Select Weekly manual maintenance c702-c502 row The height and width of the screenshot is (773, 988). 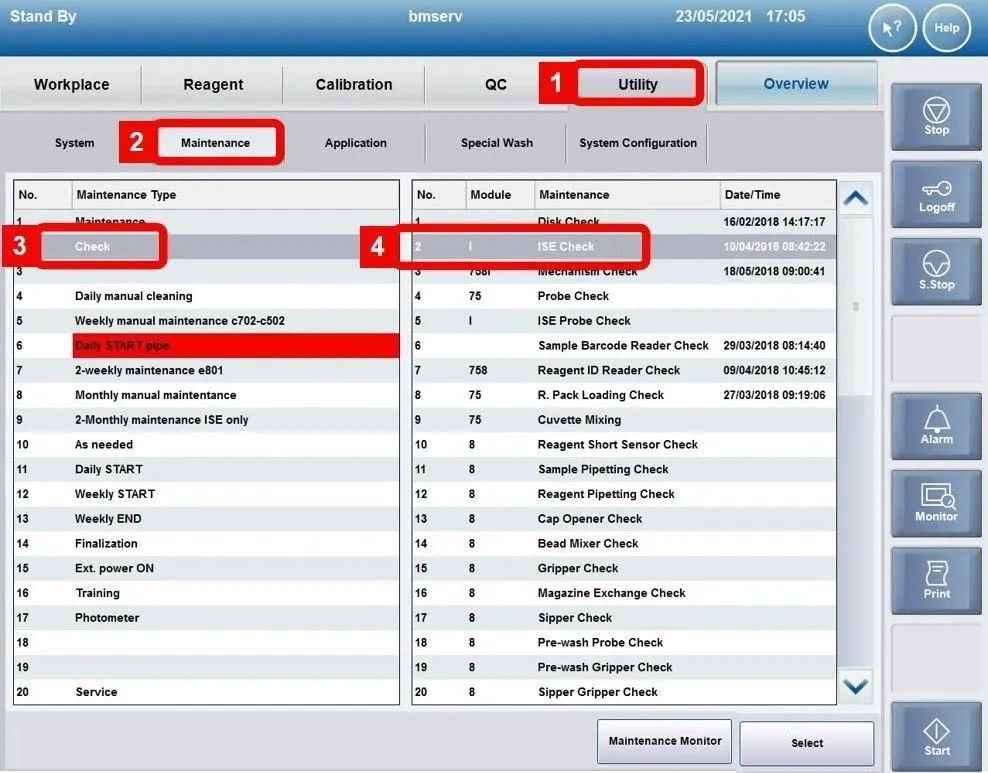207,321
